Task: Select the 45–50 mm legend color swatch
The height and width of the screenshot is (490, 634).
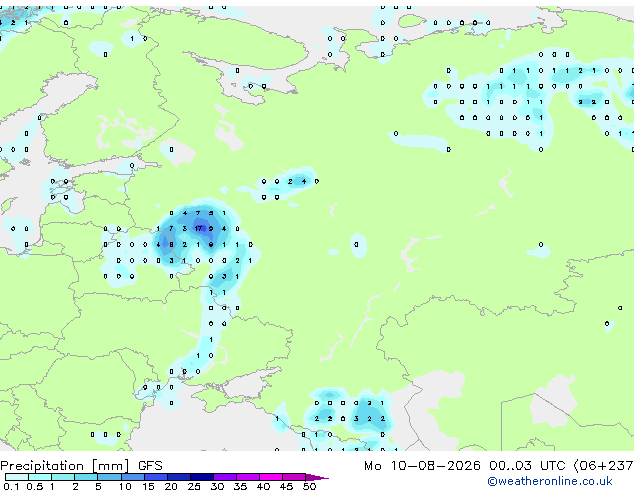Action: pyautogui.click(x=294, y=477)
